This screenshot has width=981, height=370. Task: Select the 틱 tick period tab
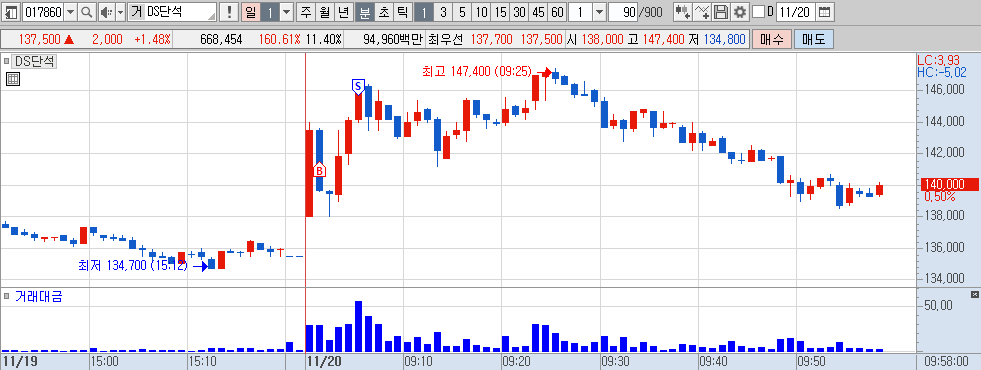pyautogui.click(x=403, y=12)
